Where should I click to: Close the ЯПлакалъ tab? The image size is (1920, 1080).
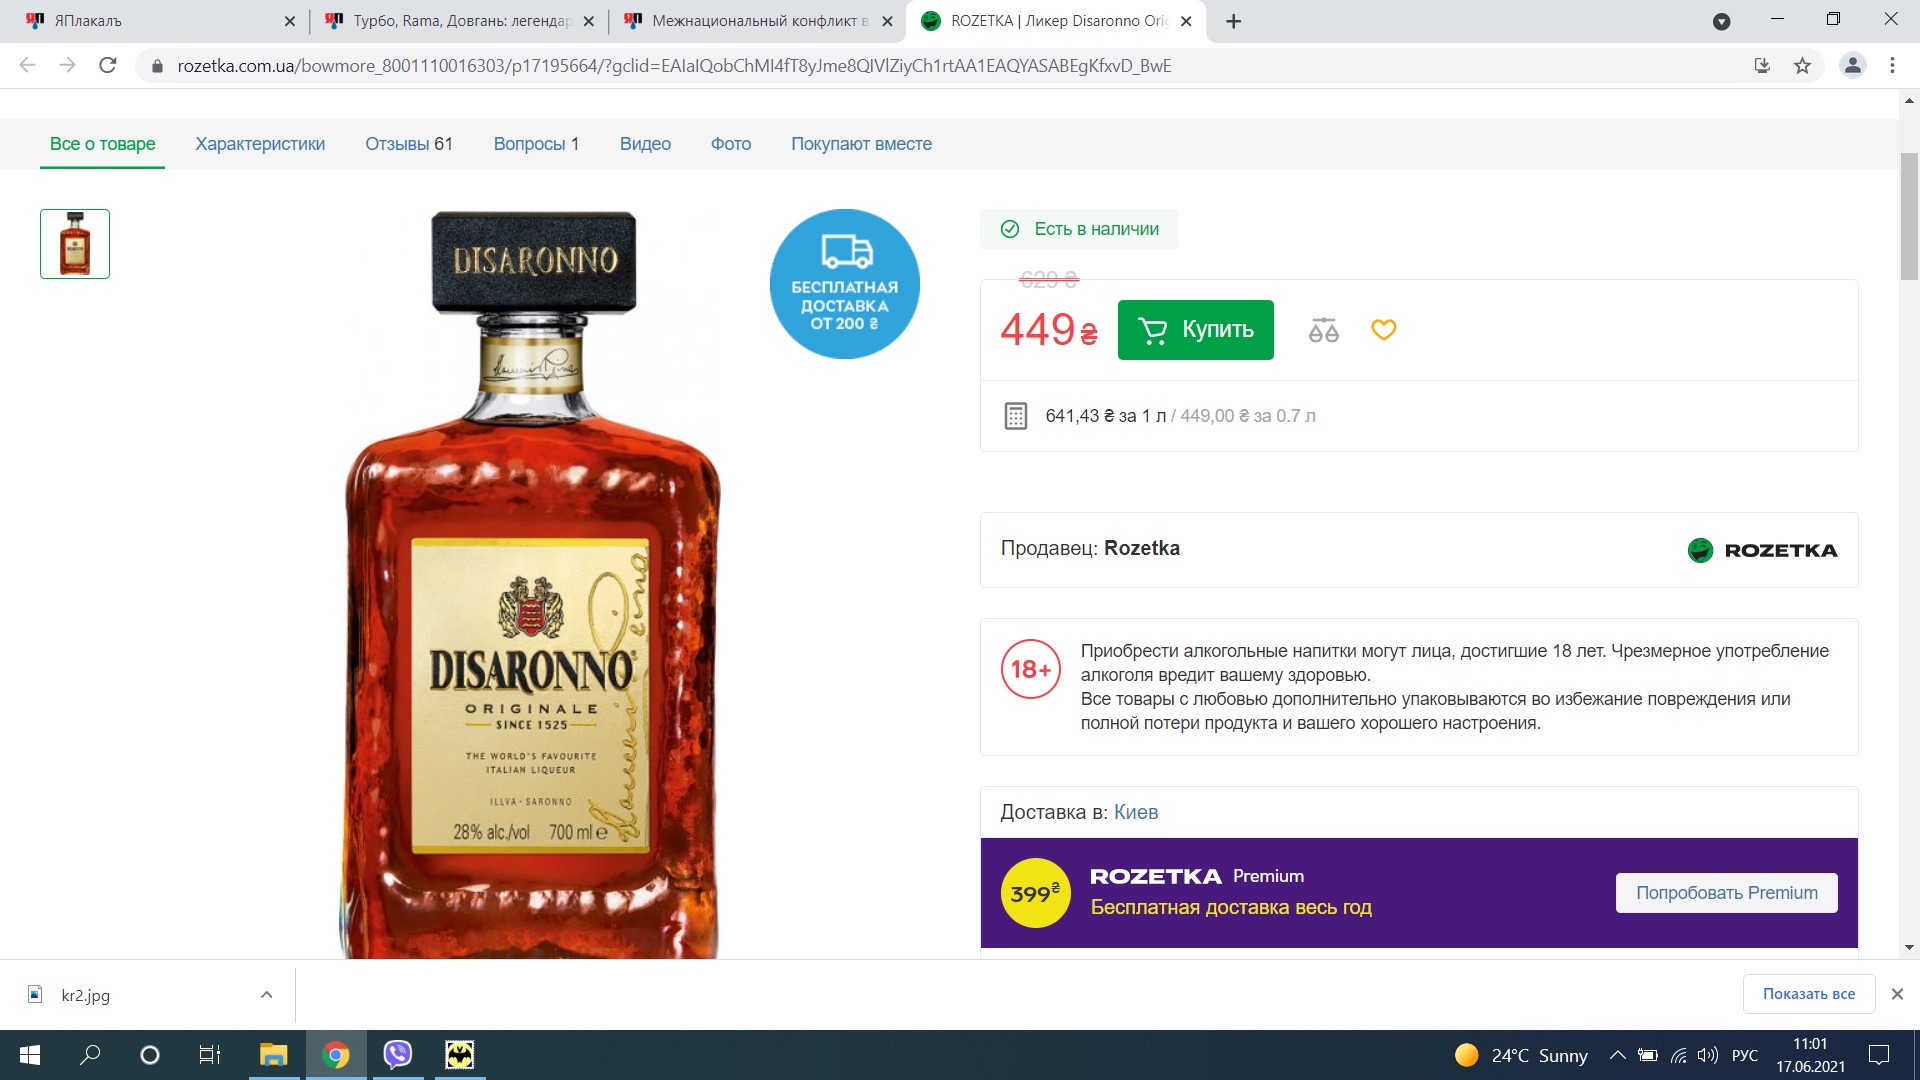pyautogui.click(x=290, y=21)
